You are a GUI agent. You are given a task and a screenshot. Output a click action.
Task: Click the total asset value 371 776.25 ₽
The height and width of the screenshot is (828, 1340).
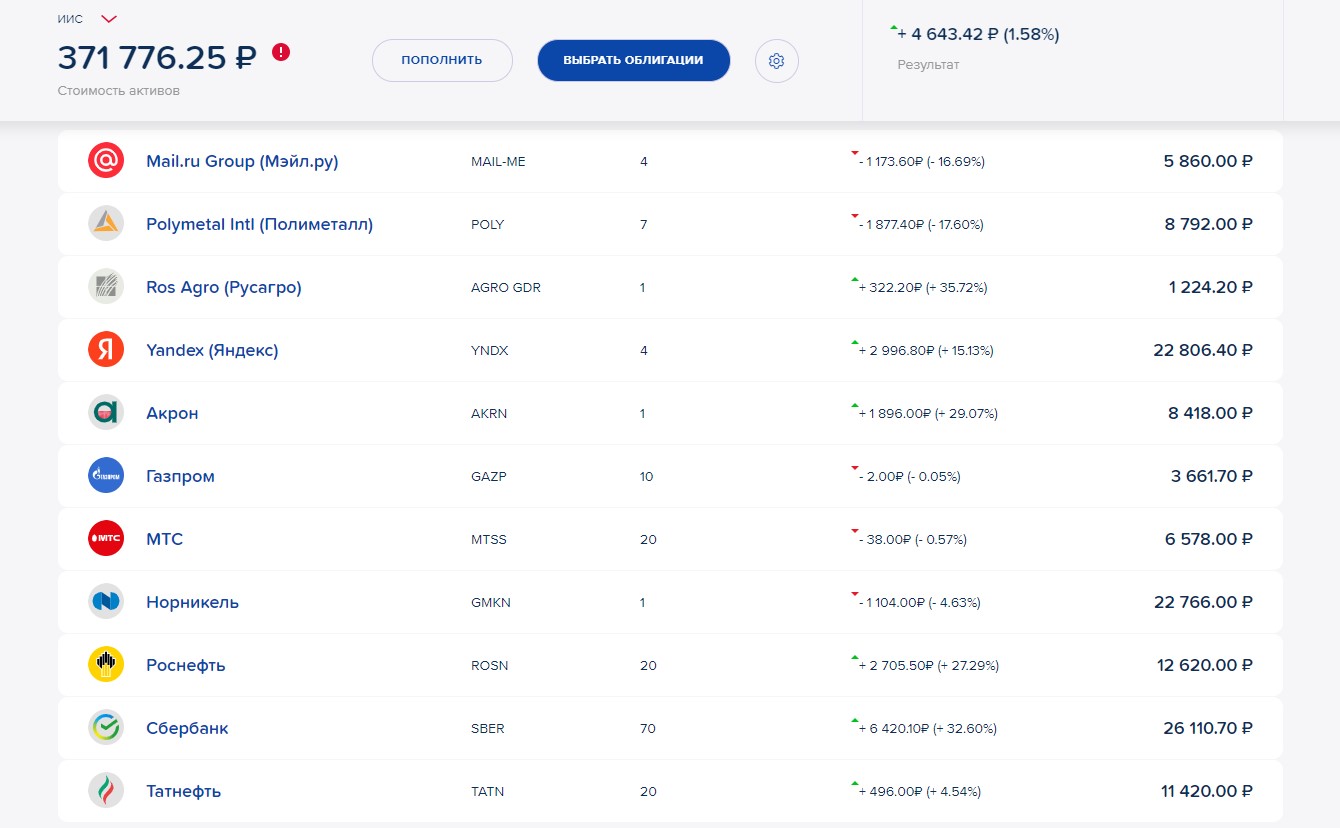point(157,59)
